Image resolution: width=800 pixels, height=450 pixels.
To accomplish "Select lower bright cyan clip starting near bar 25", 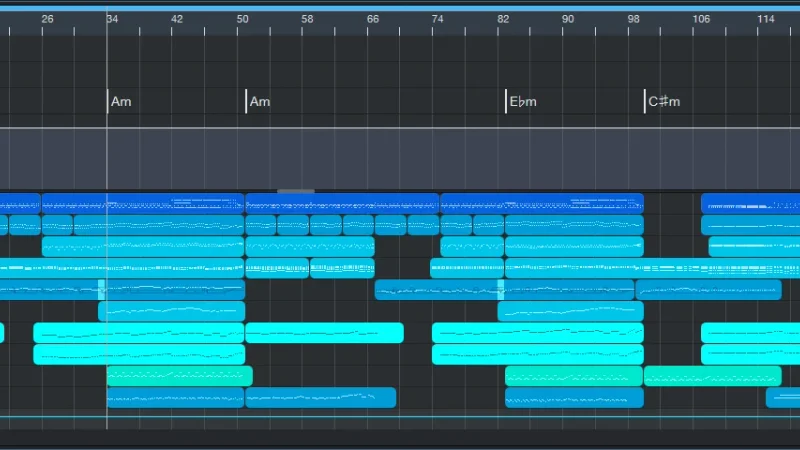I will point(139,354).
